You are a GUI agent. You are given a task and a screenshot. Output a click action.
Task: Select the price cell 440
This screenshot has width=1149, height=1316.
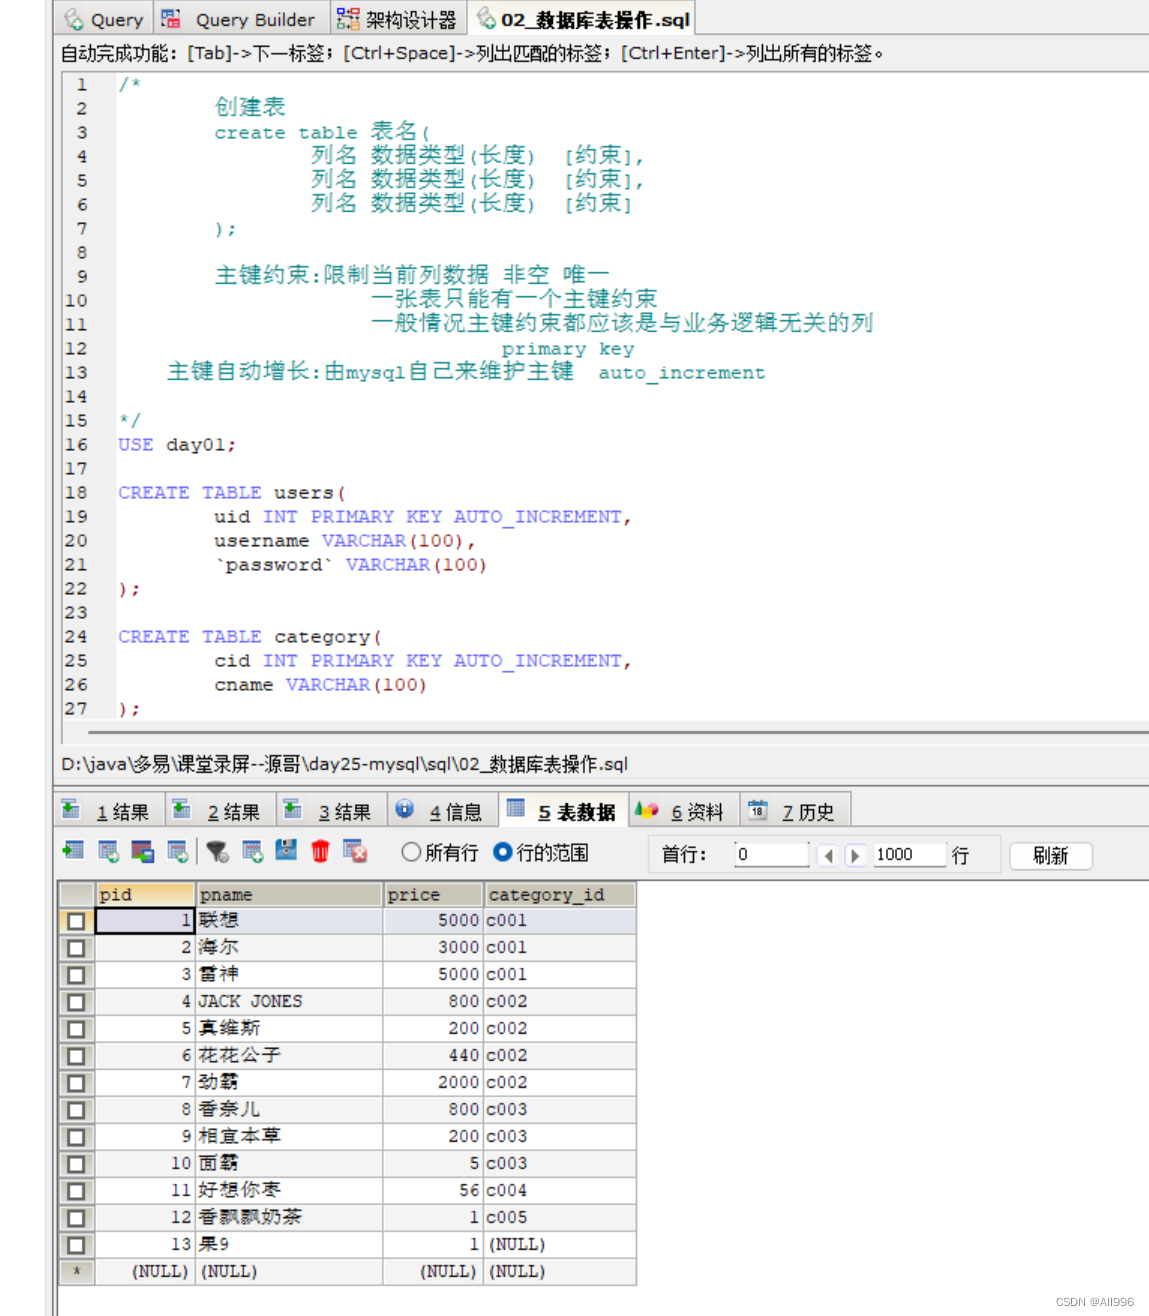coord(434,1056)
